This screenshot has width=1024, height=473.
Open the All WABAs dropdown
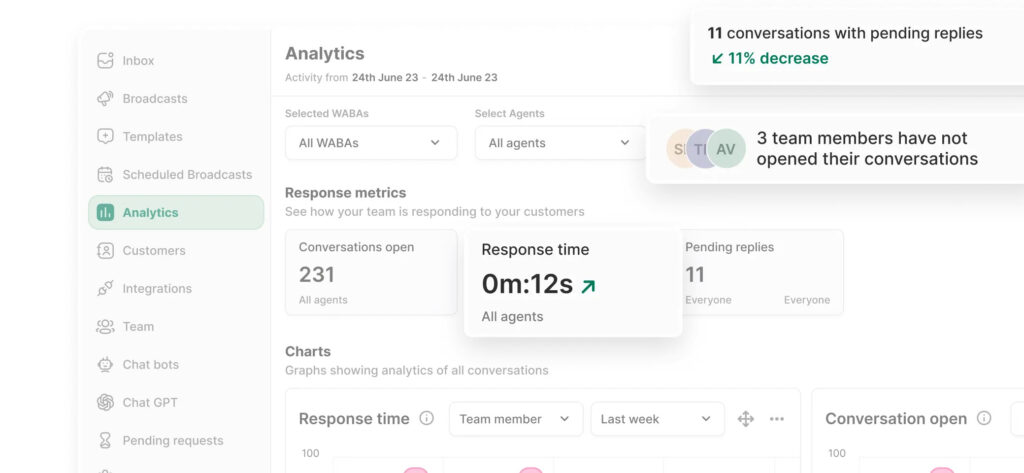[x=370, y=143]
